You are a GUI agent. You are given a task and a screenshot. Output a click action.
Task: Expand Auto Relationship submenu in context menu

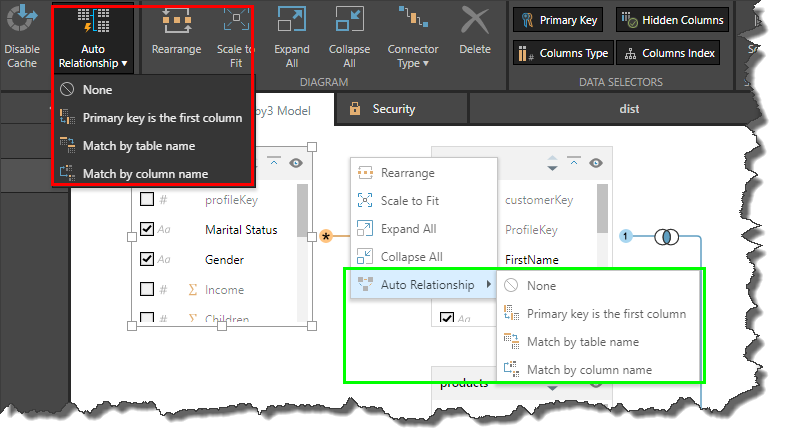point(424,285)
